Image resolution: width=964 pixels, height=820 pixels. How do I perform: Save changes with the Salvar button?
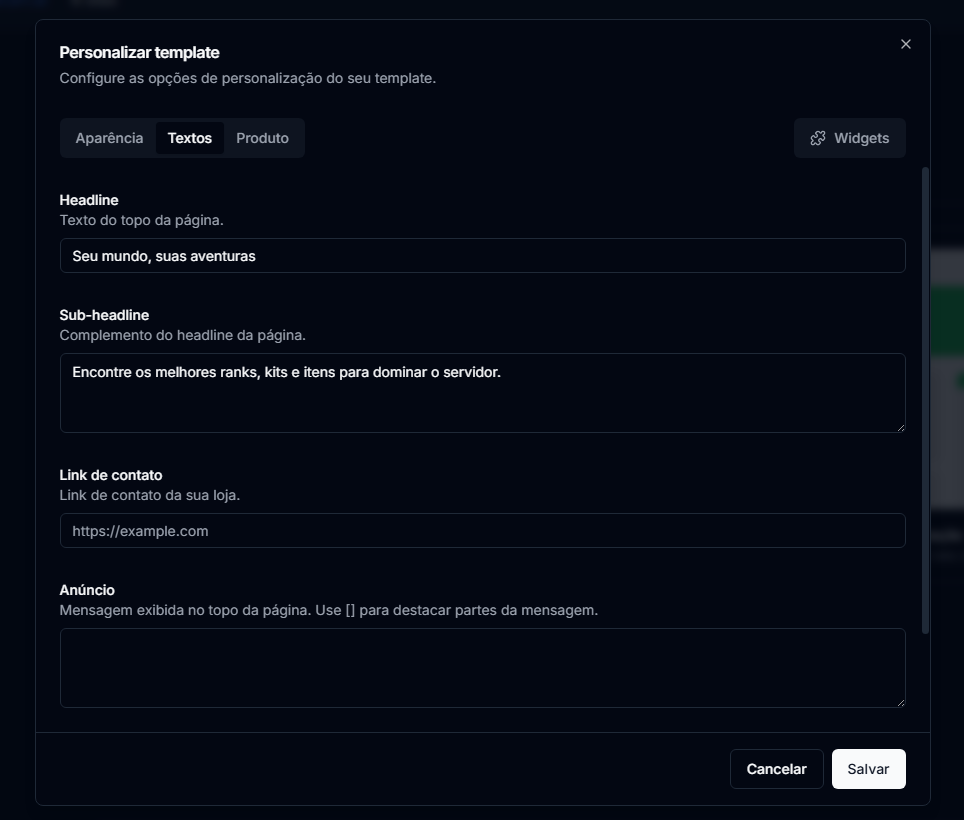pyautogui.click(x=868, y=769)
